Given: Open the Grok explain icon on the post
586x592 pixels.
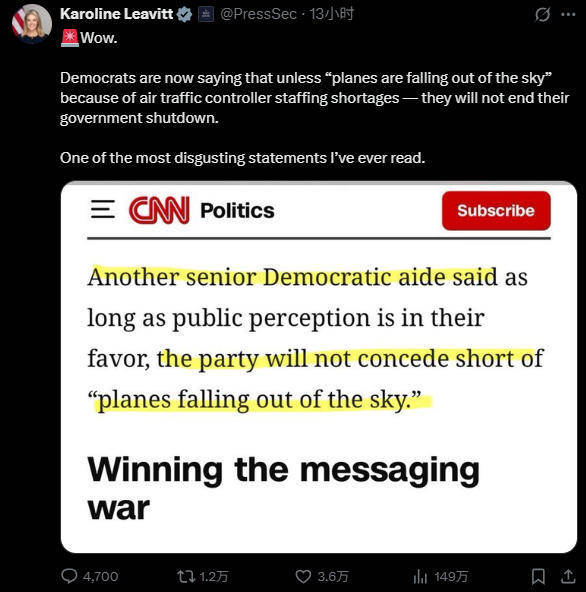Looking at the screenshot, I should [x=543, y=15].
